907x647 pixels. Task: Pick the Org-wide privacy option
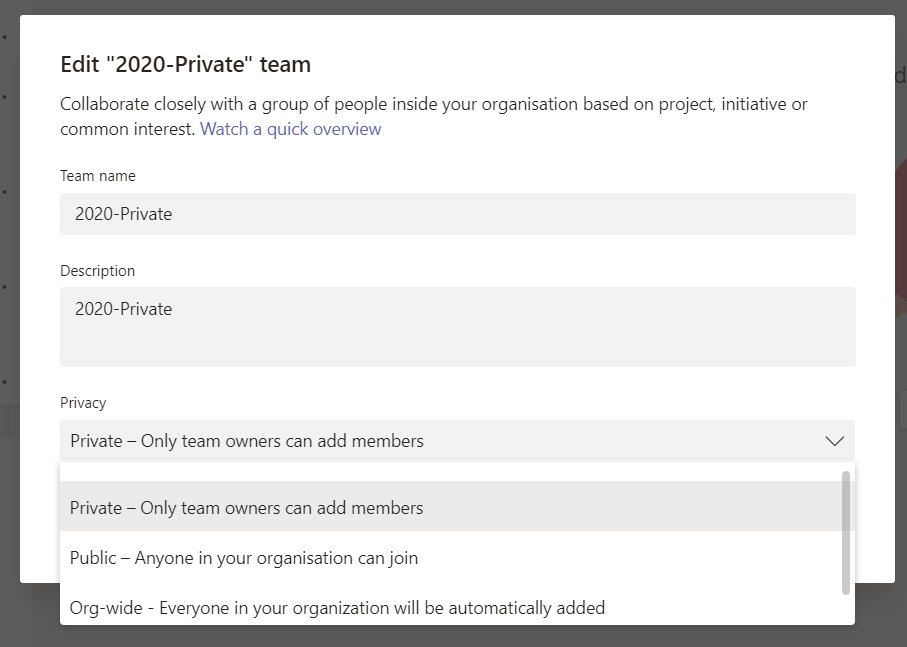337,607
